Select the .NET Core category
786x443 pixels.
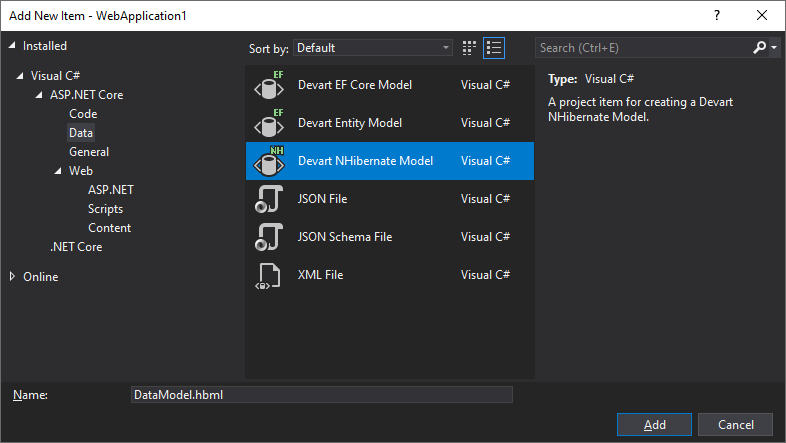tap(76, 247)
